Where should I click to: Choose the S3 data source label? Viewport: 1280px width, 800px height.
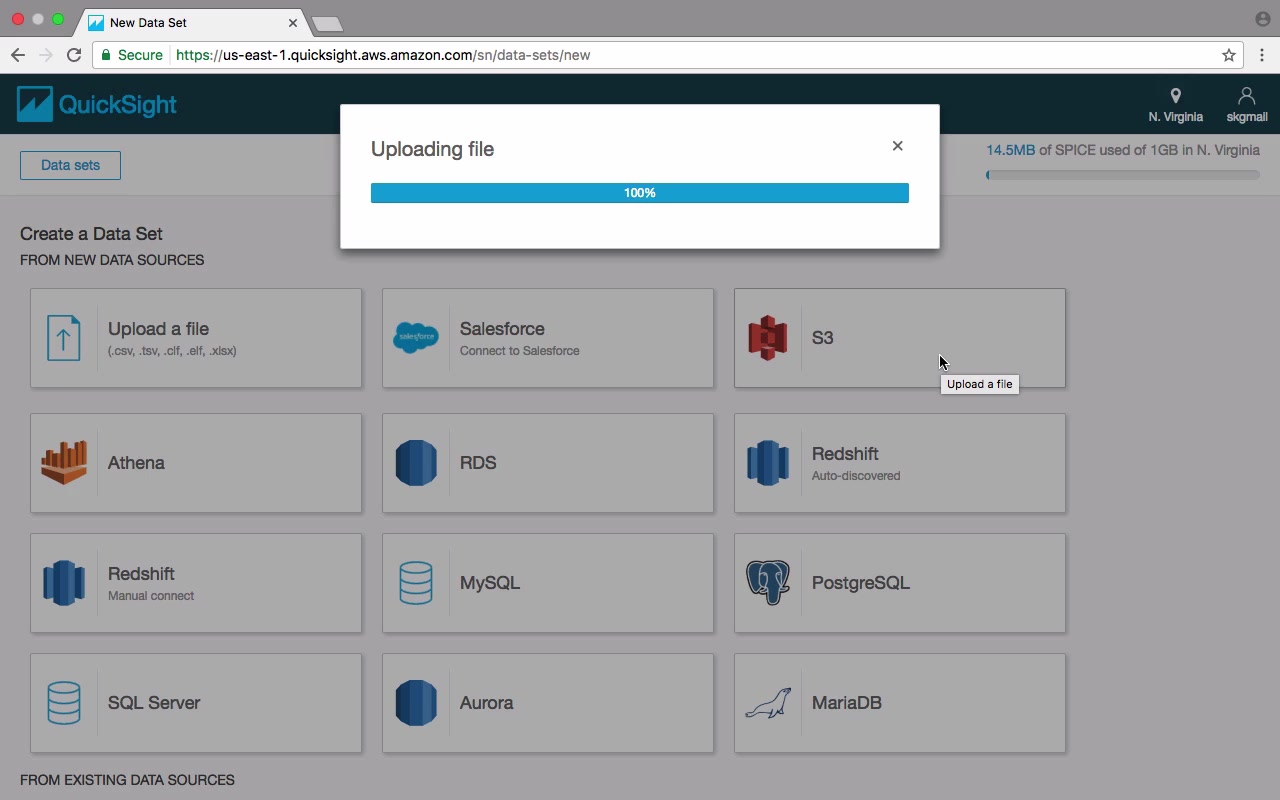[822, 338]
